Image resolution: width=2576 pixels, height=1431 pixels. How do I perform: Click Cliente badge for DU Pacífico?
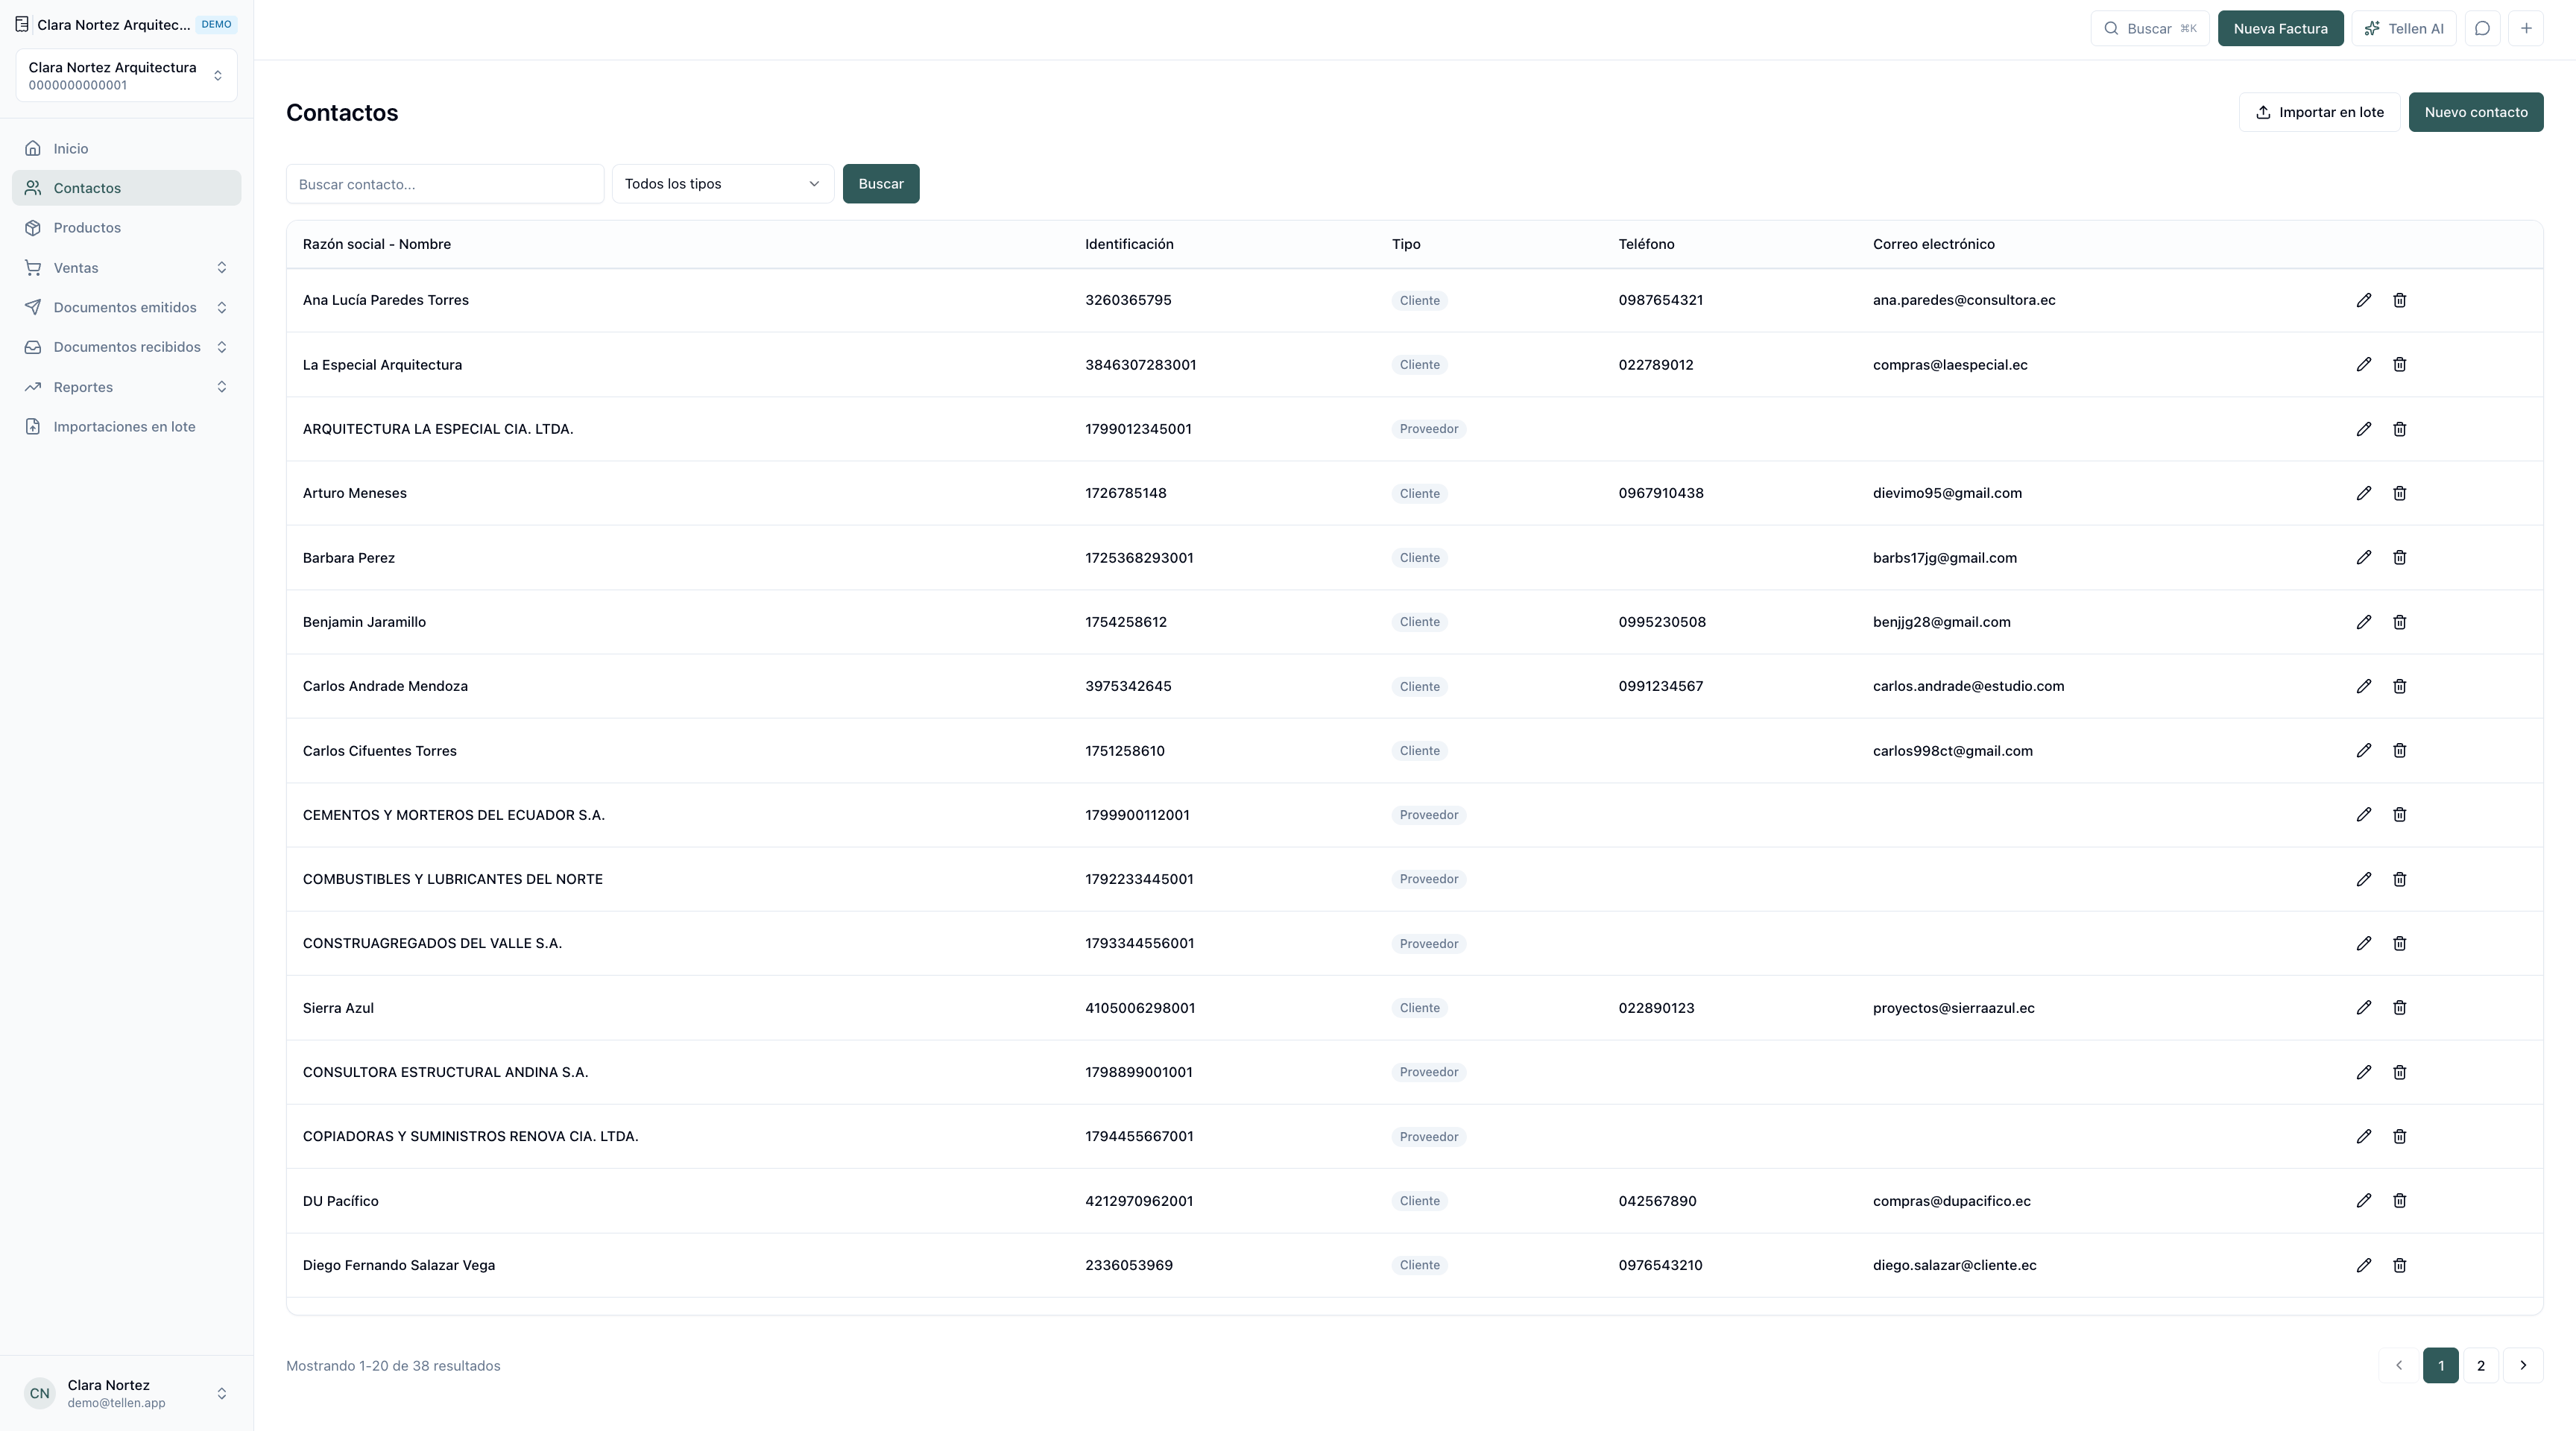1419,1201
